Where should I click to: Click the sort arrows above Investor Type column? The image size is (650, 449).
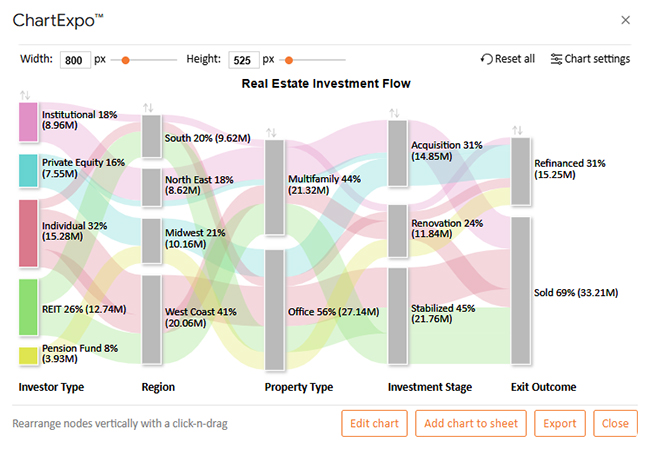26,95
